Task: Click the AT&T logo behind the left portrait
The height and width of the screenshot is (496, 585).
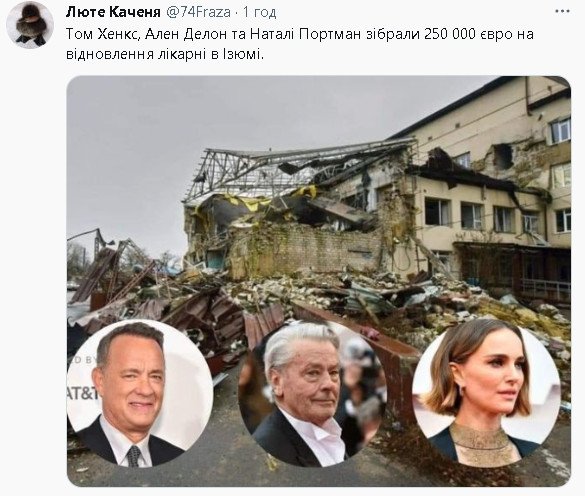Action: point(82,393)
